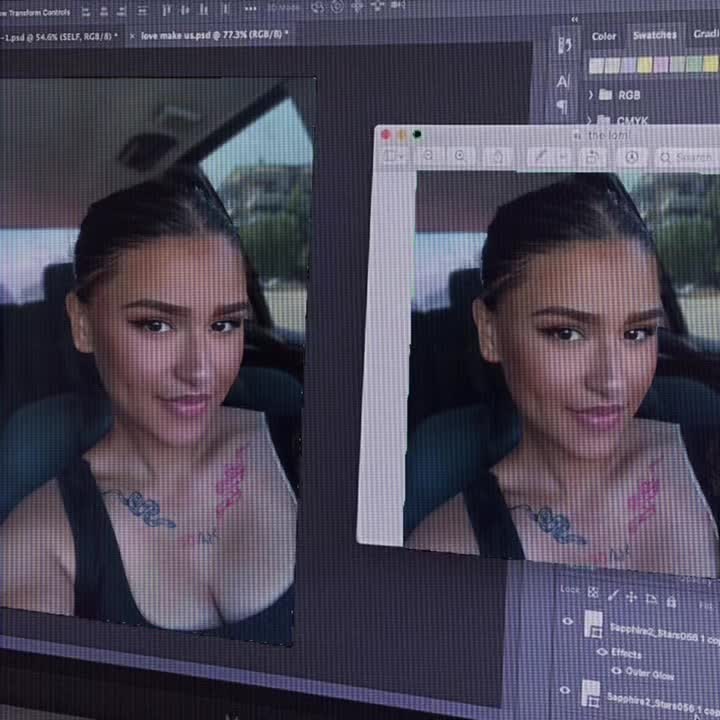
Task: Click Zoom Out in Preview window toolbar
Action: [428, 156]
